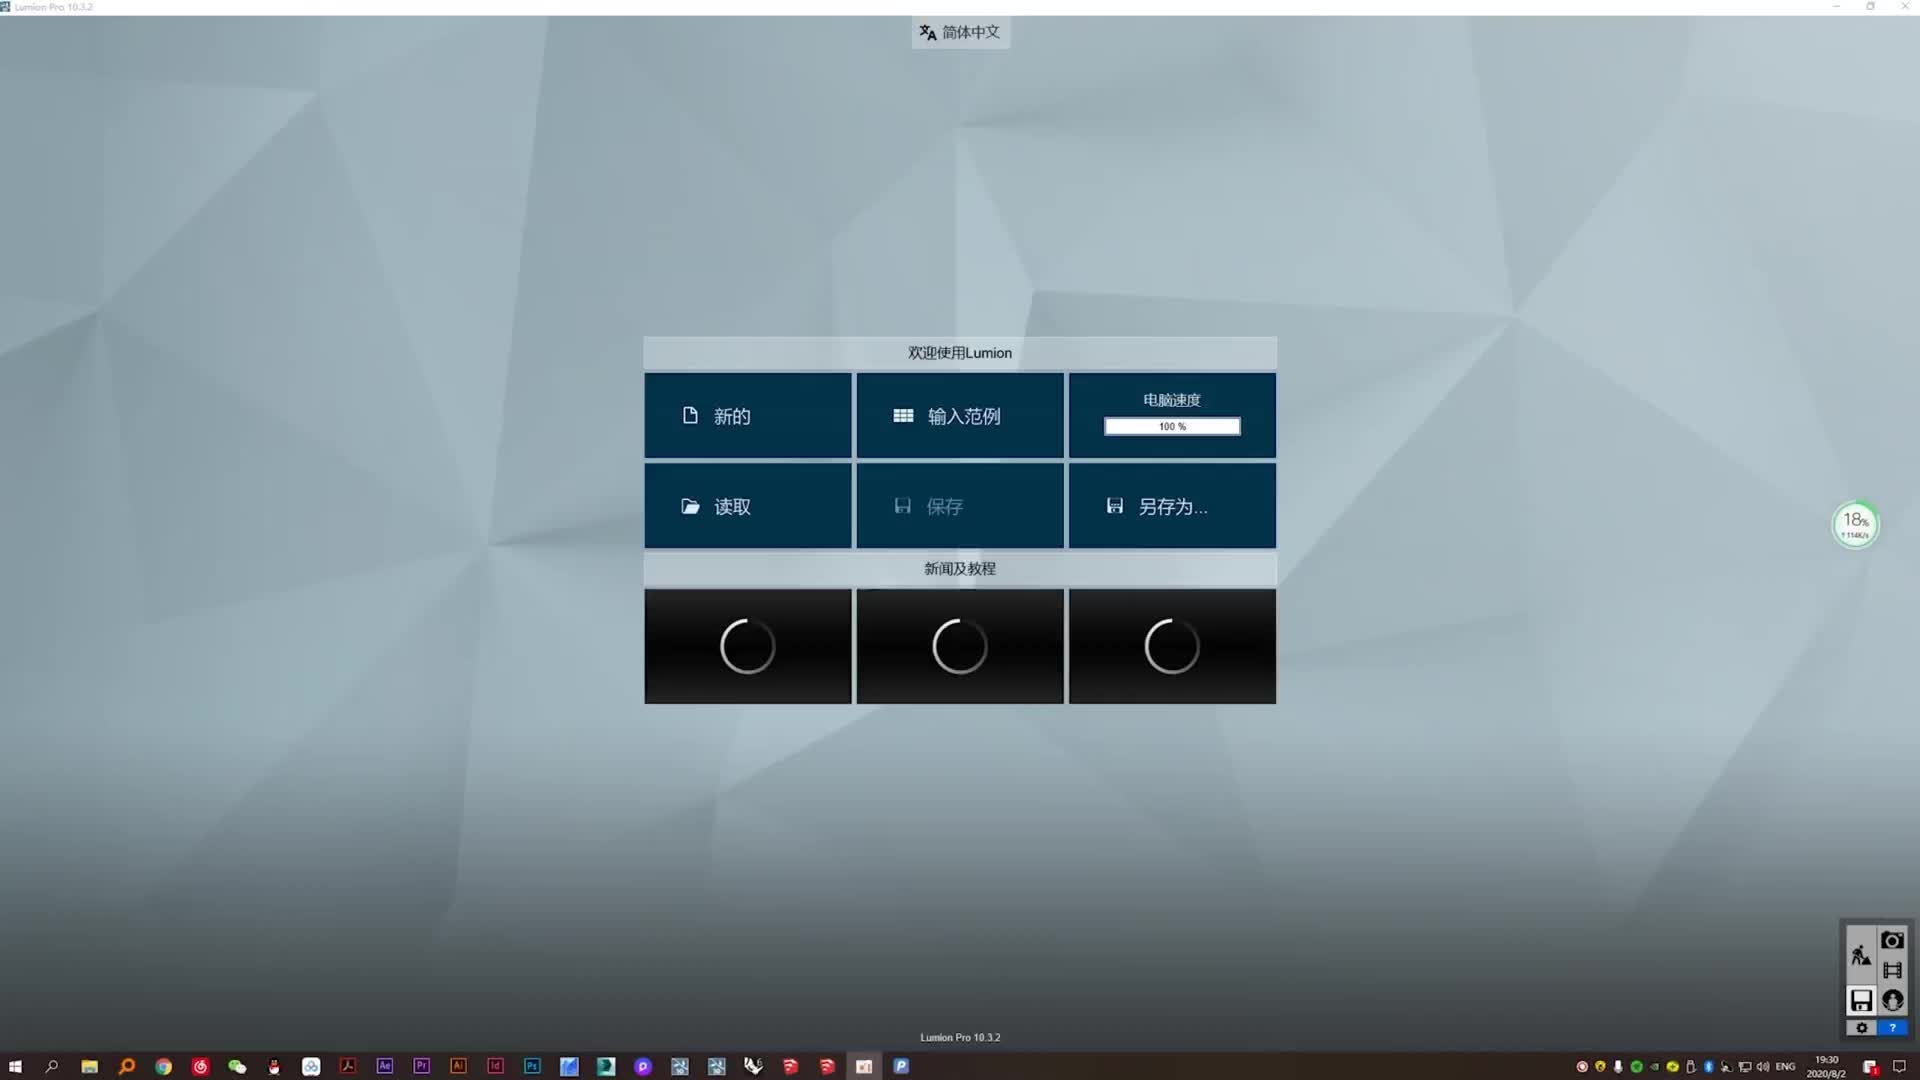
Task: Open NetEase Cloud Music in taskbar
Action: pos(200,1066)
